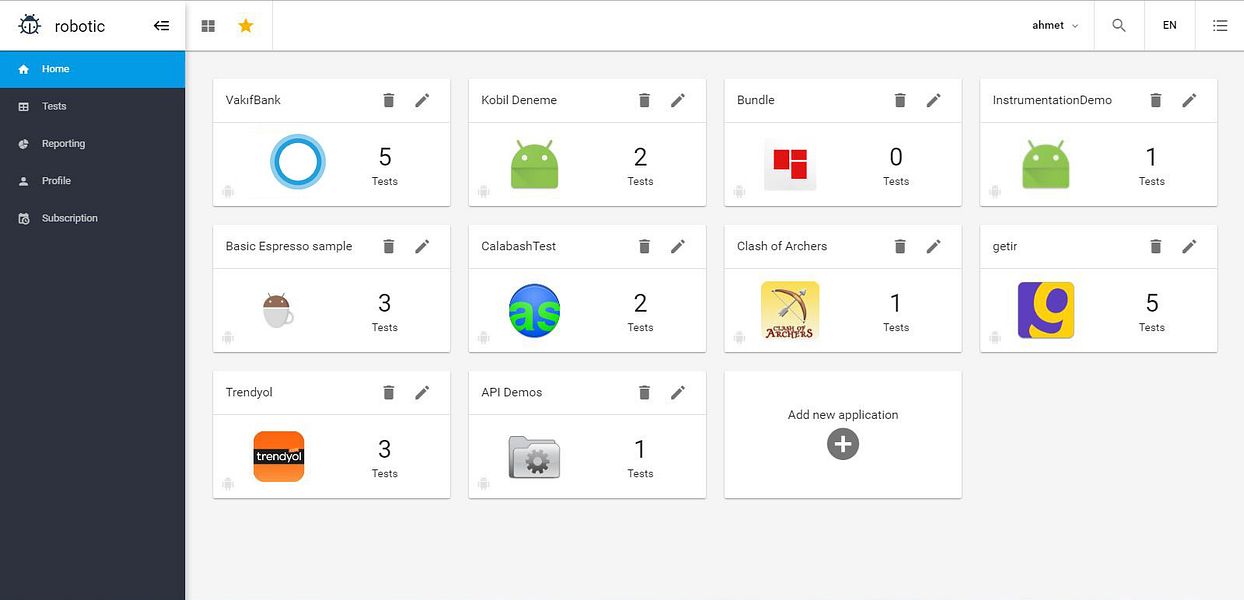Click the CalabashTest card title
The height and width of the screenshot is (600, 1244).
click(519, 246)
